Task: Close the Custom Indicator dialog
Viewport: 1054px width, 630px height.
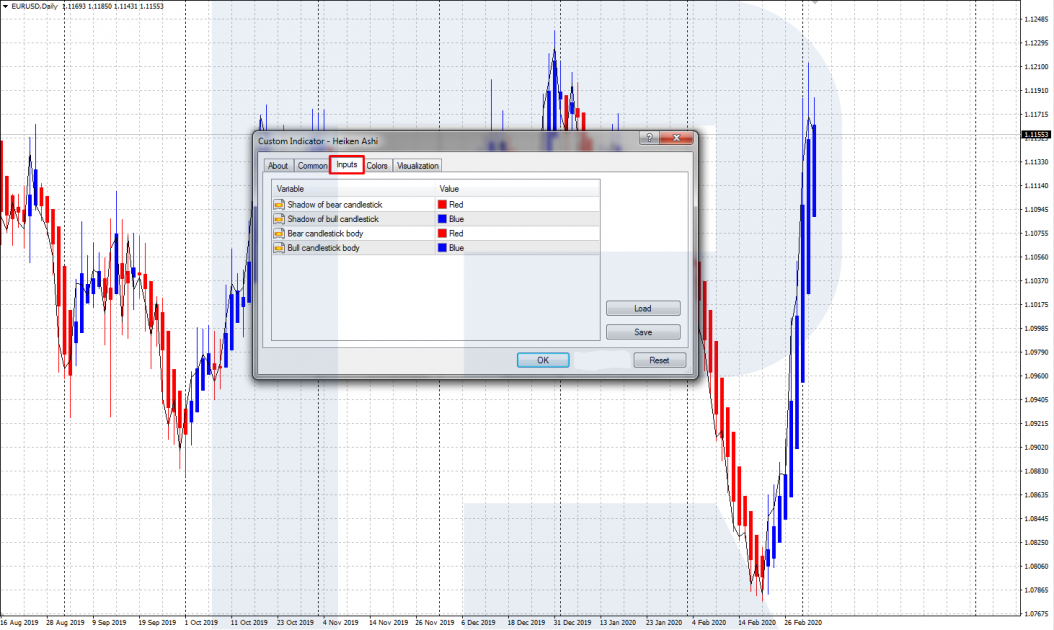Action: (676, 138)
